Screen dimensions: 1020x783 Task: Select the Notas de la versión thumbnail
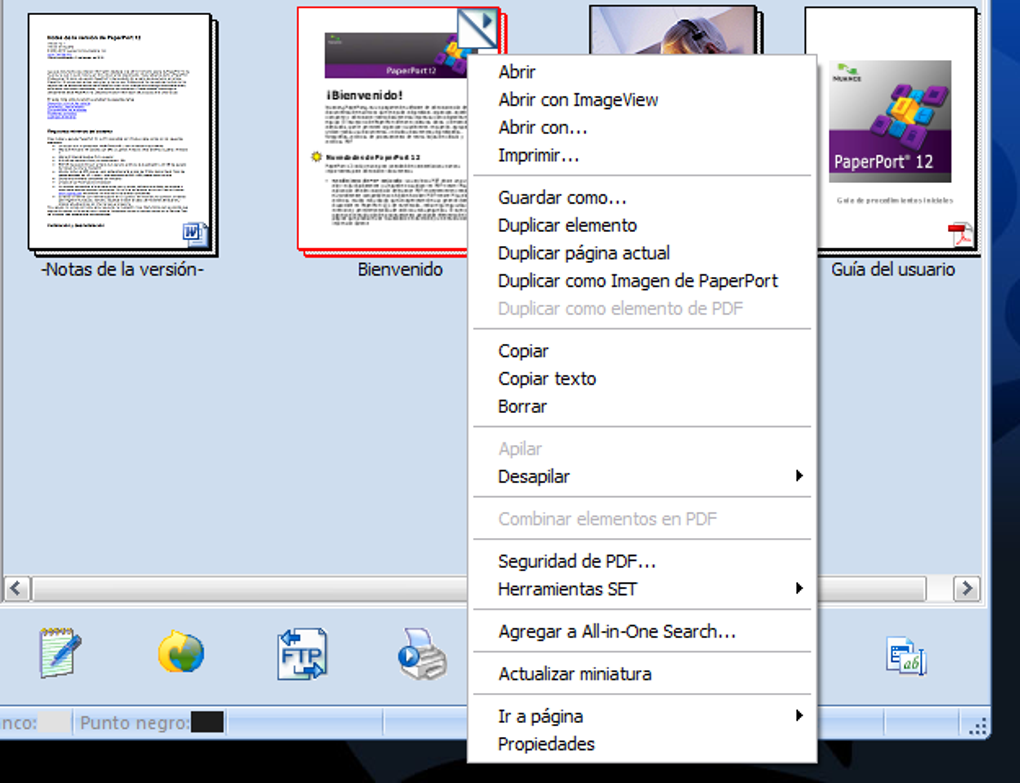123,134
